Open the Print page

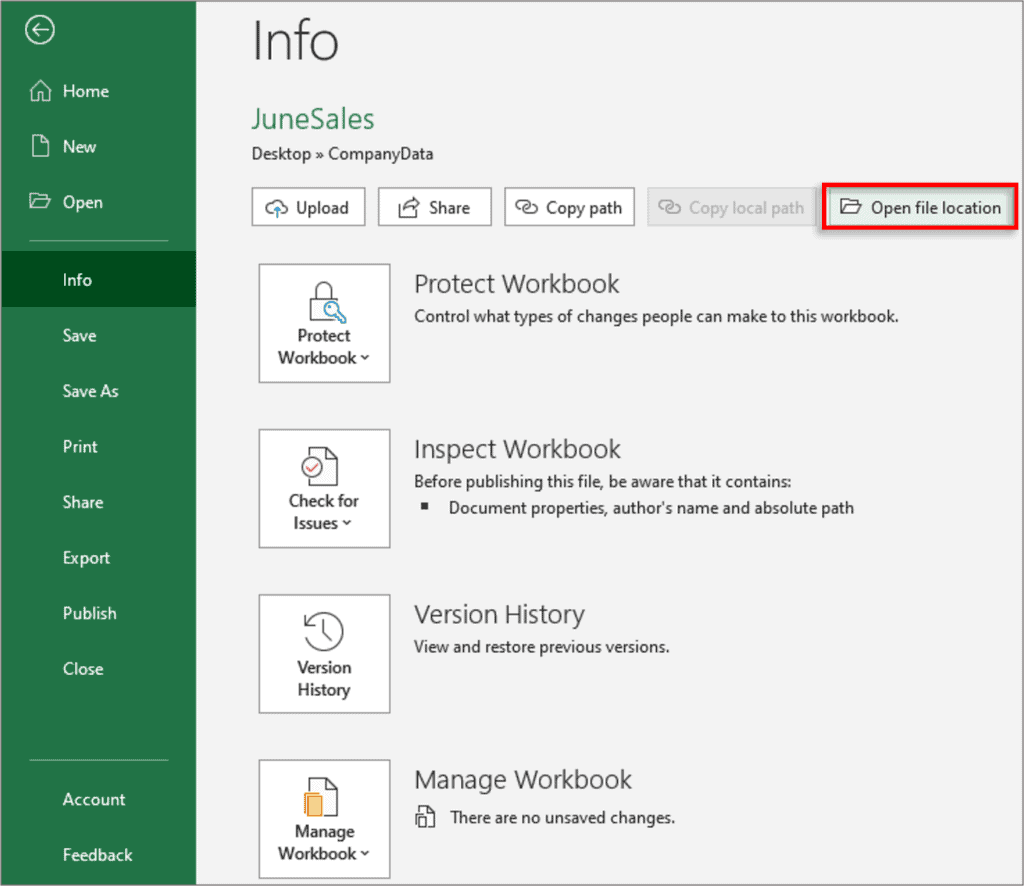pos(80,447)
